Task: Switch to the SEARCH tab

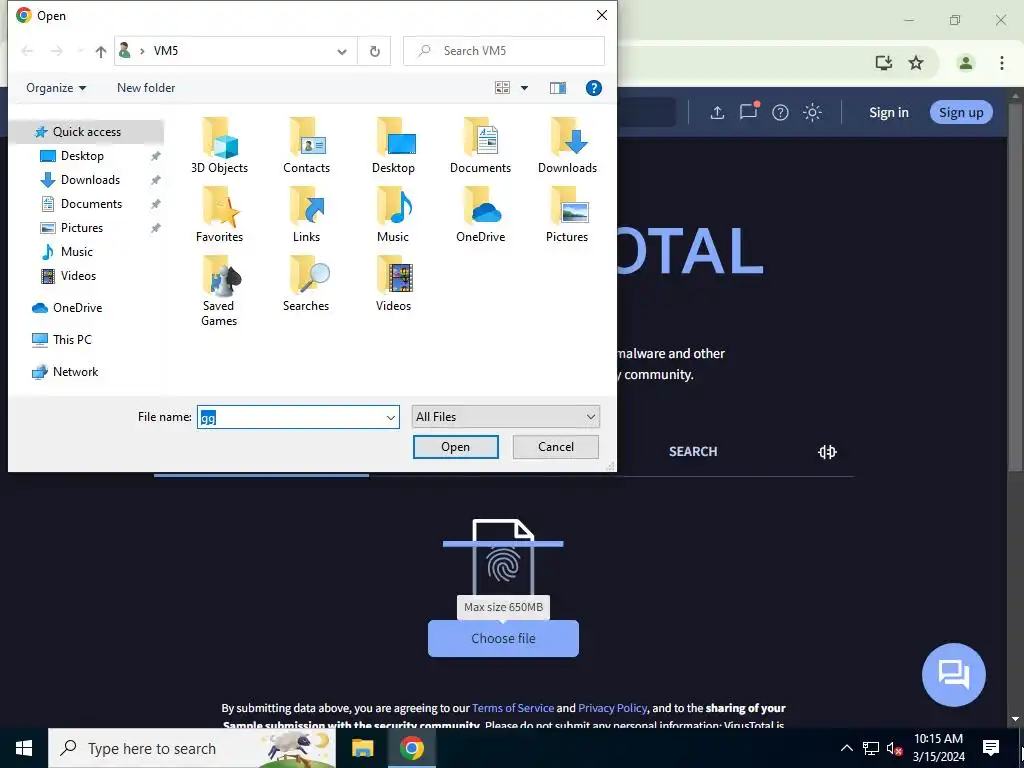Action: (693, 451)
